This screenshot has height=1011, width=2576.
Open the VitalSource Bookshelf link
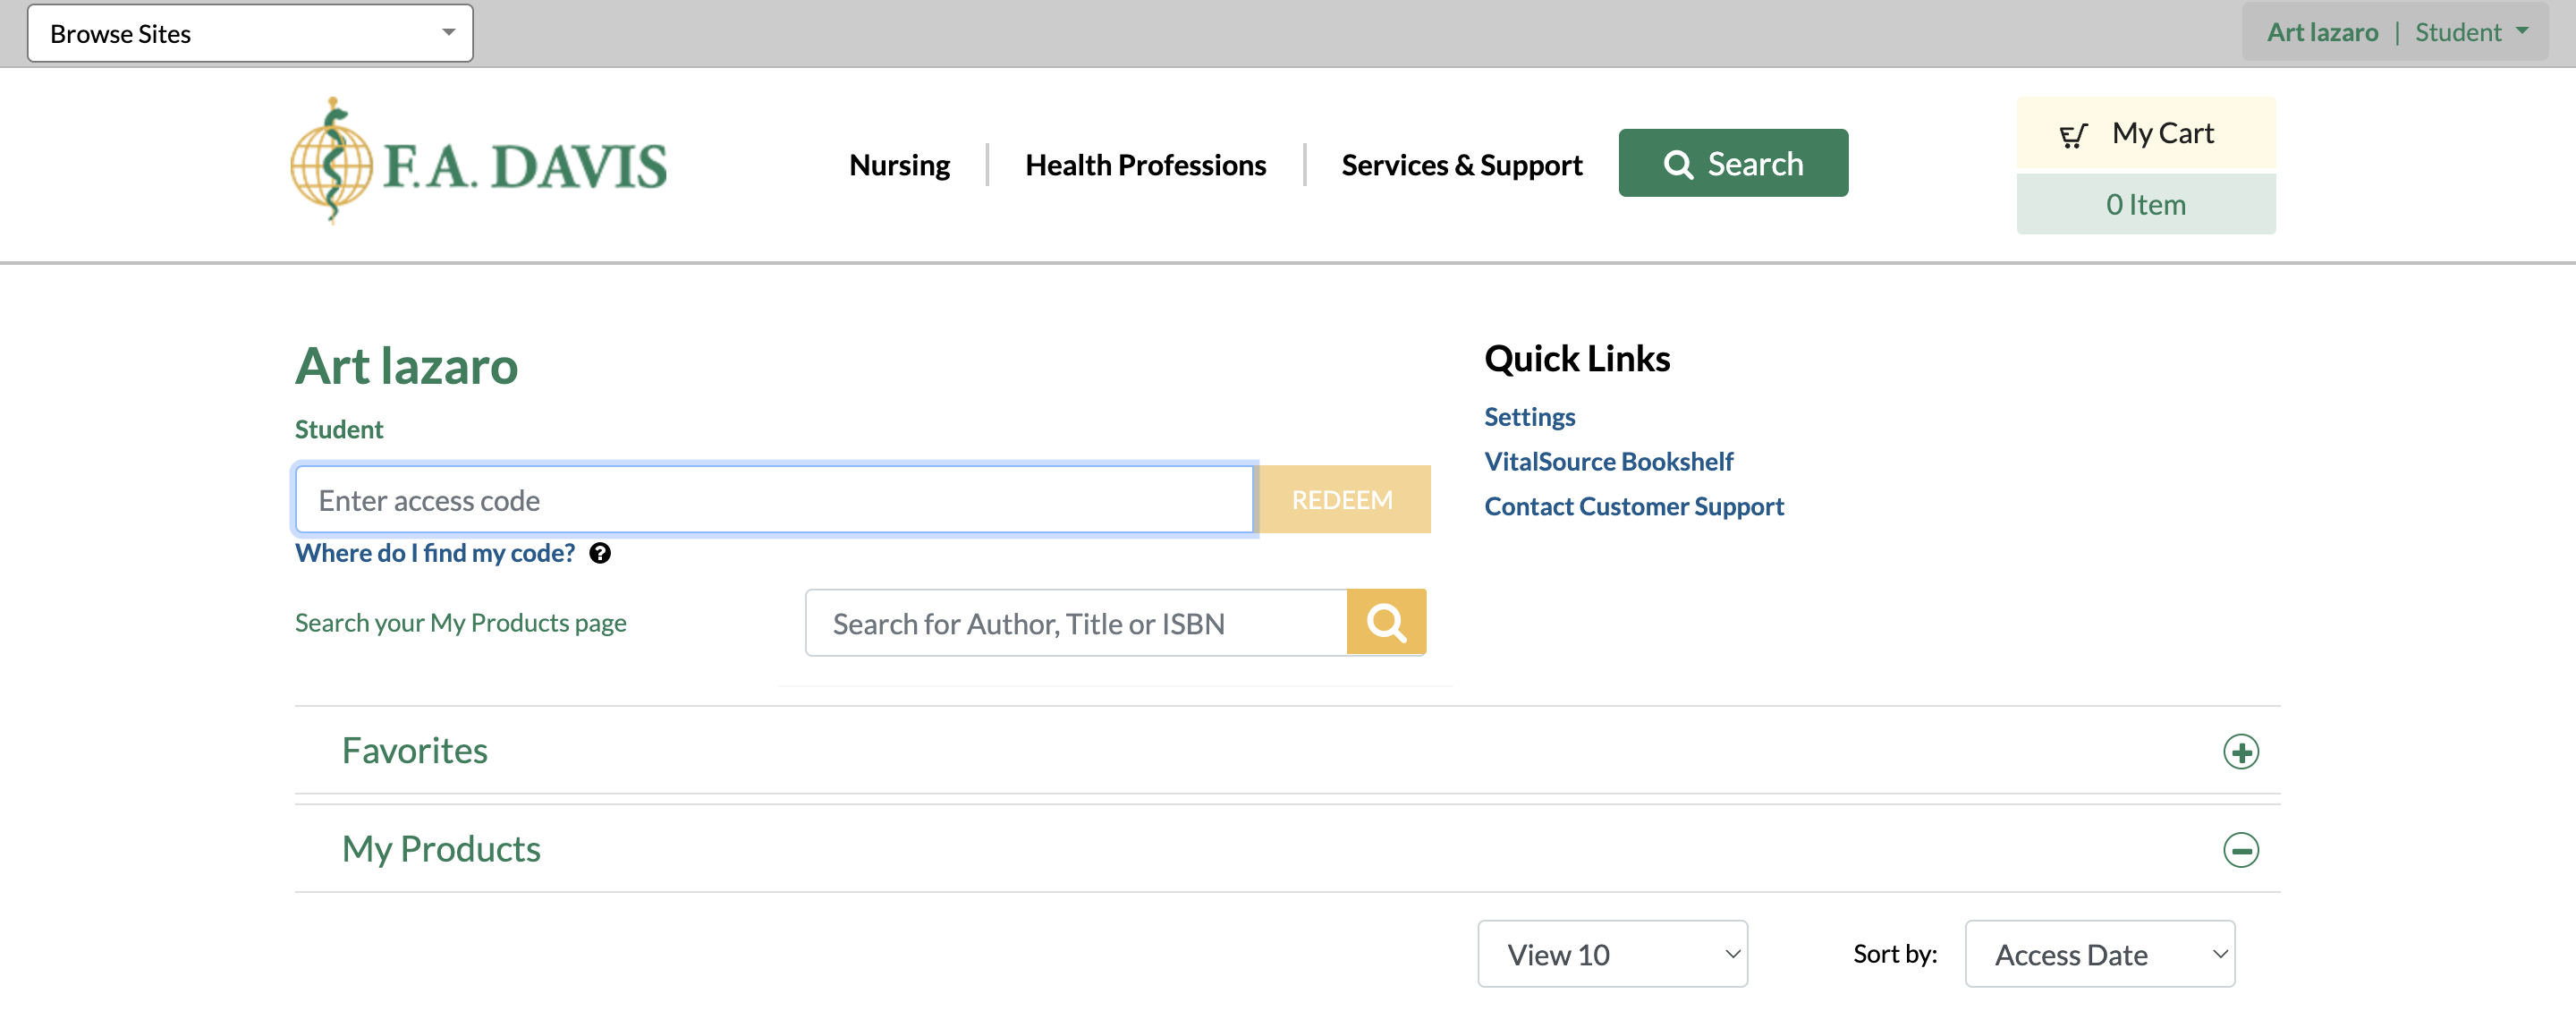(x=1608, y=461)
